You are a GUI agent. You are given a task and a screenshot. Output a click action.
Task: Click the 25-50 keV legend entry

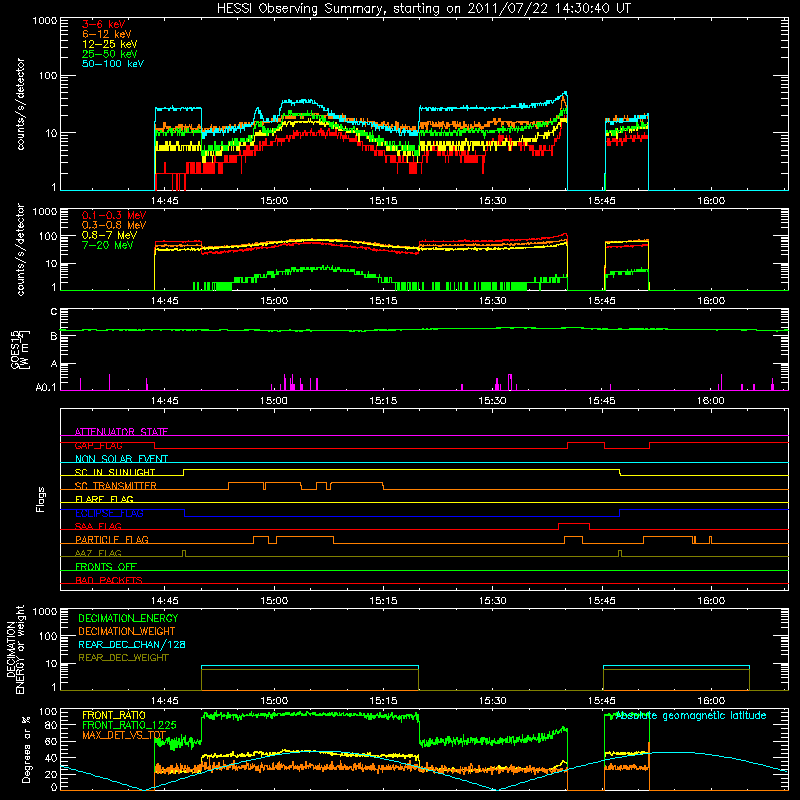click(x=110, y=54)
